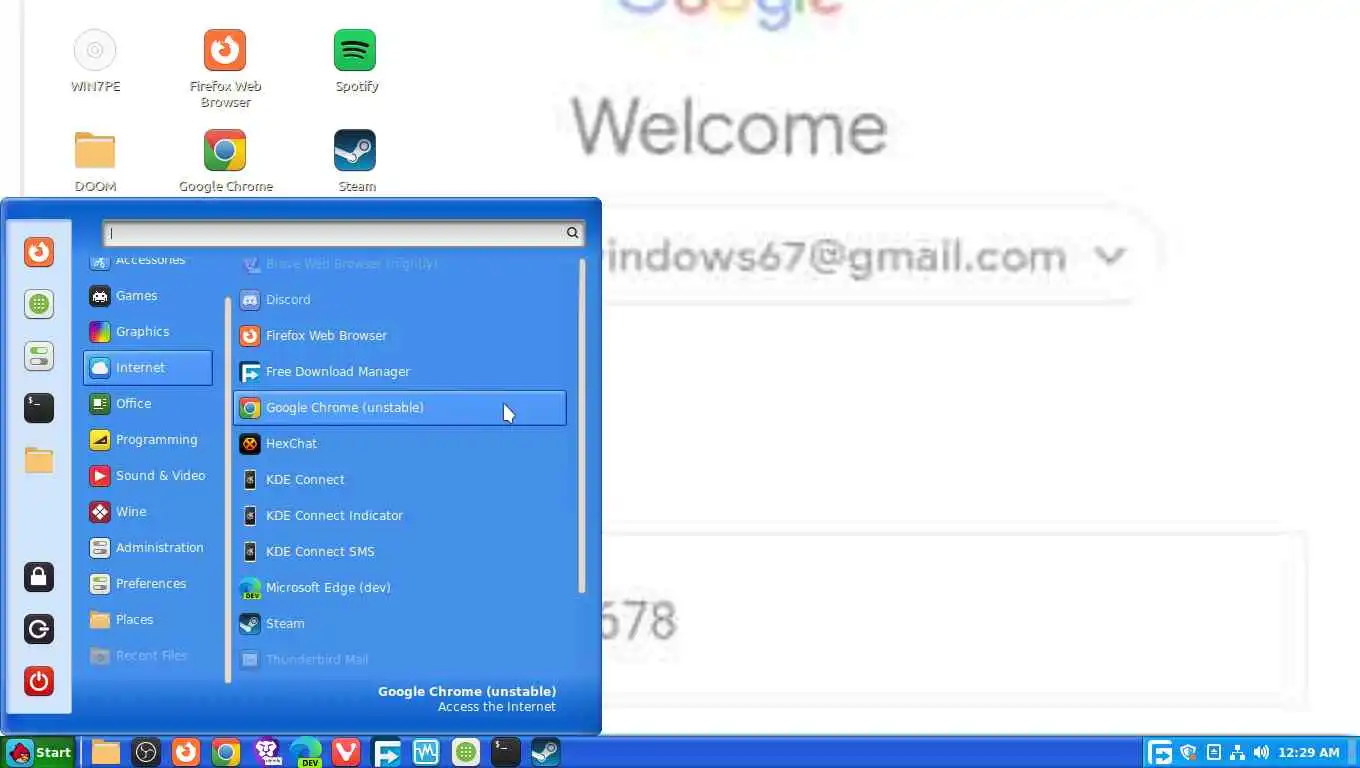1360x768 pixels.
Task: Click the Terminal icon in the taskbar
Action: click(506, 752)
